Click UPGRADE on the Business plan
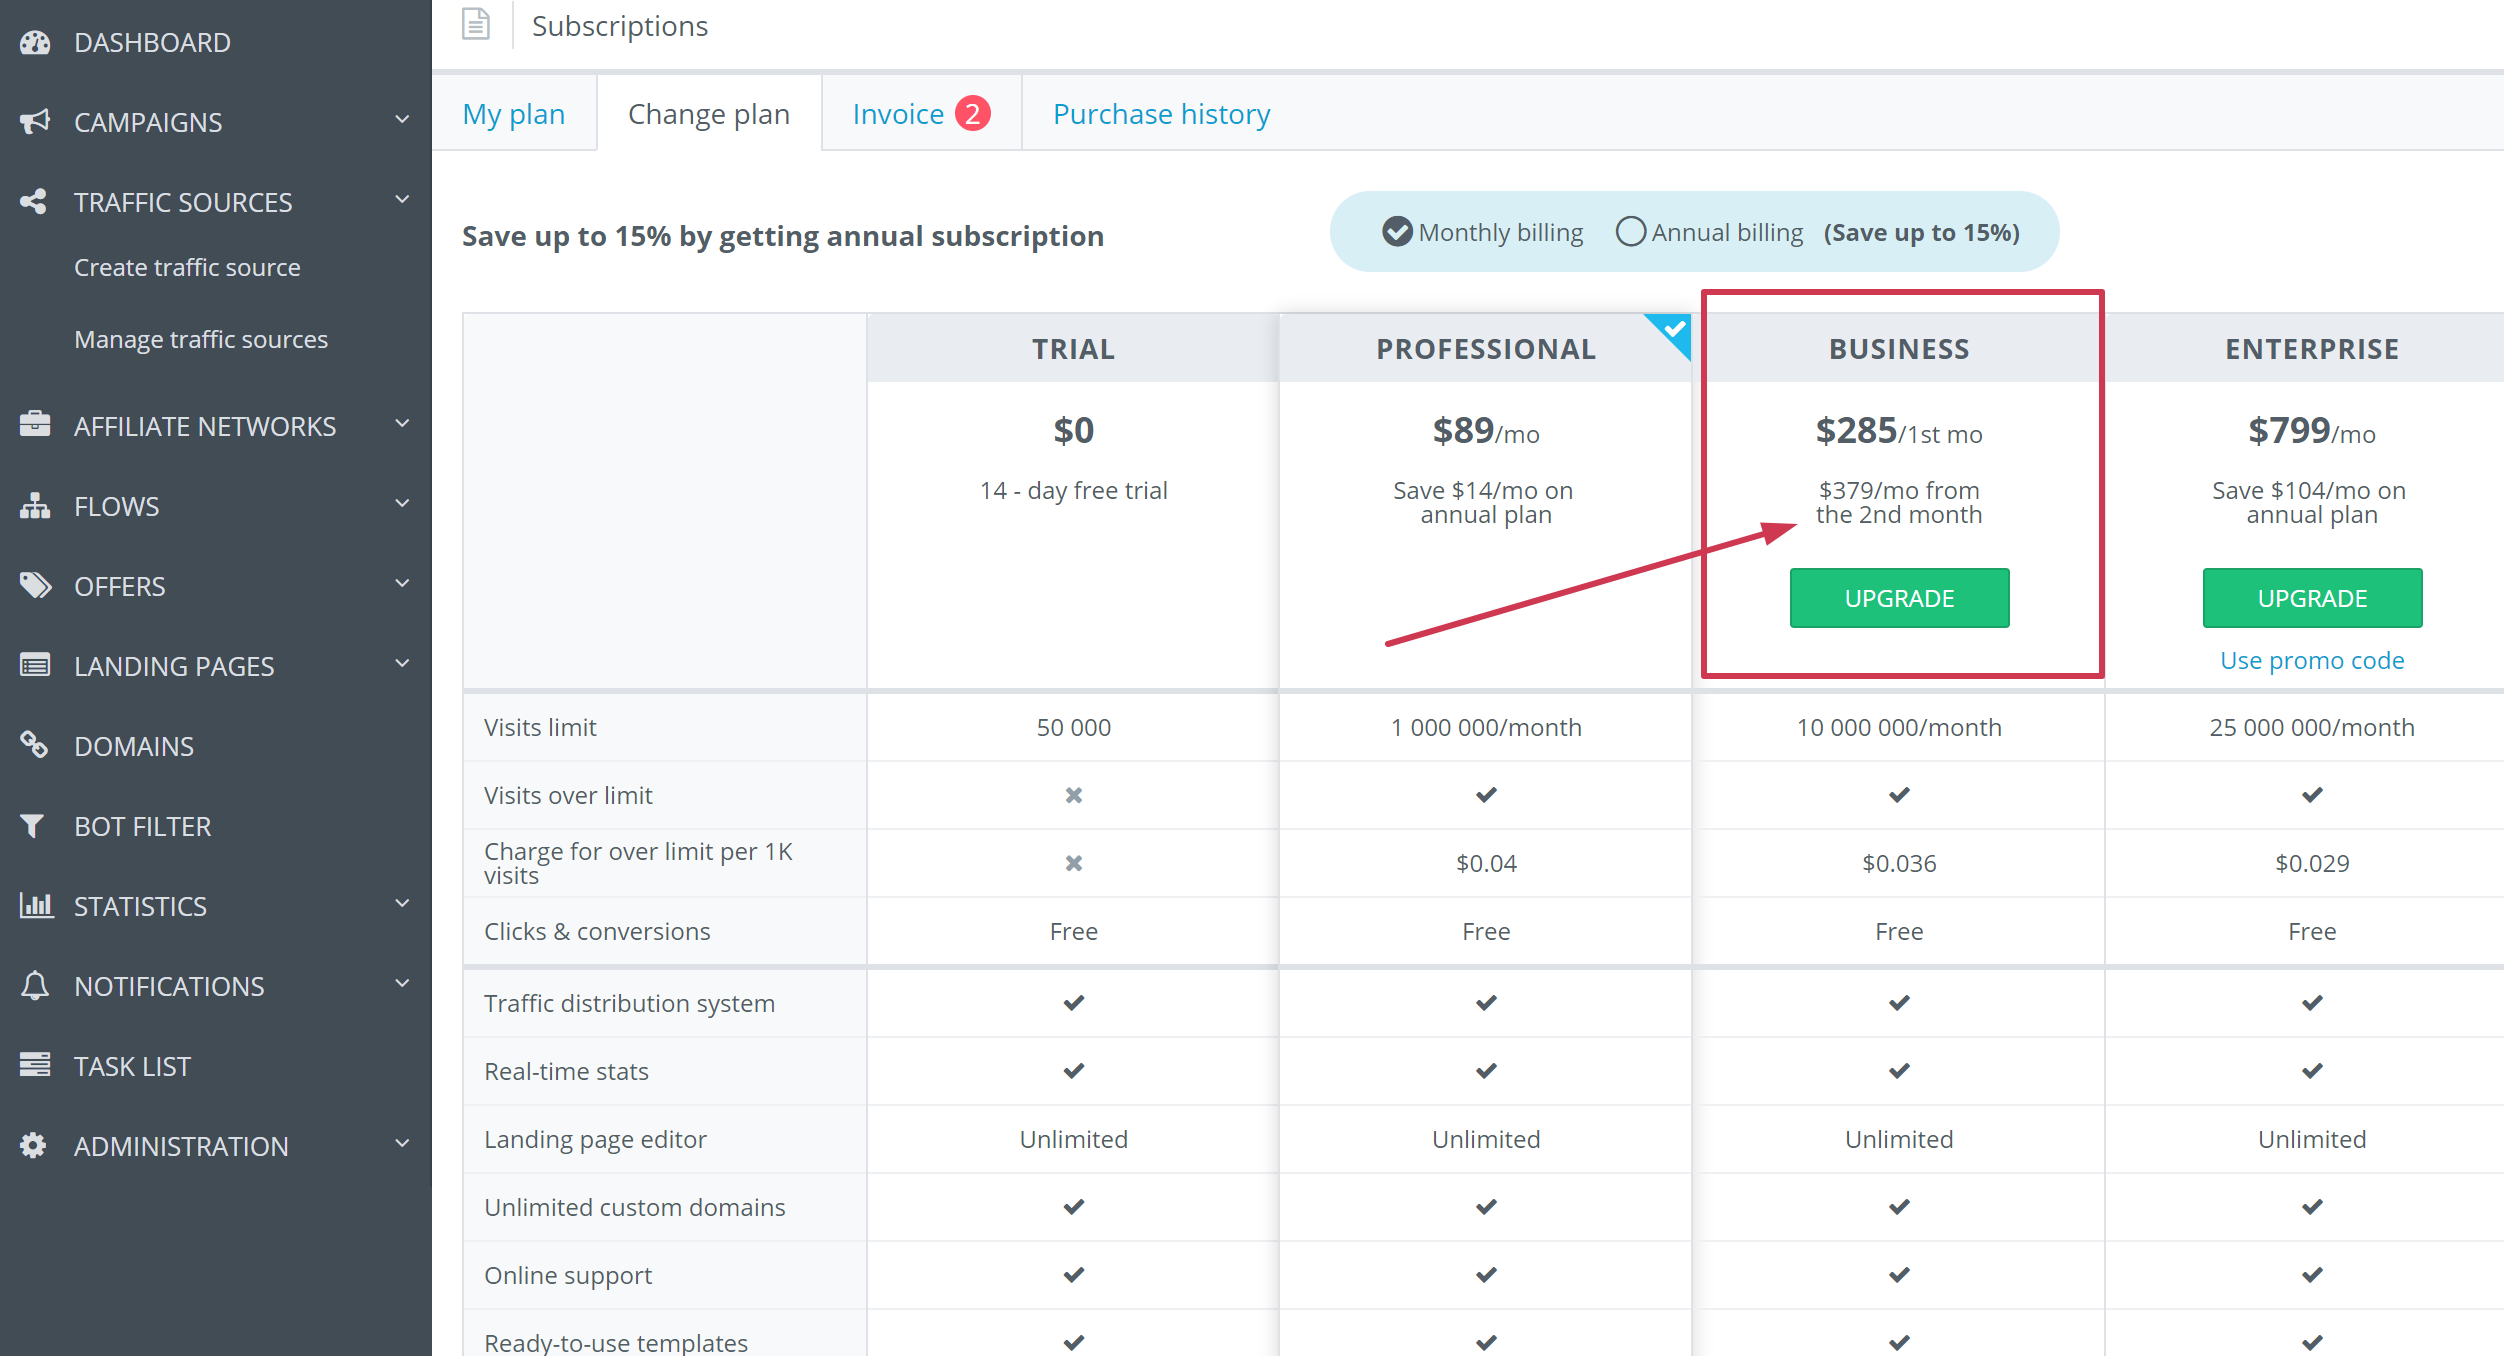Image resolution: width=2504 pixels, height=1356 pixels. tap(1898, 598)
